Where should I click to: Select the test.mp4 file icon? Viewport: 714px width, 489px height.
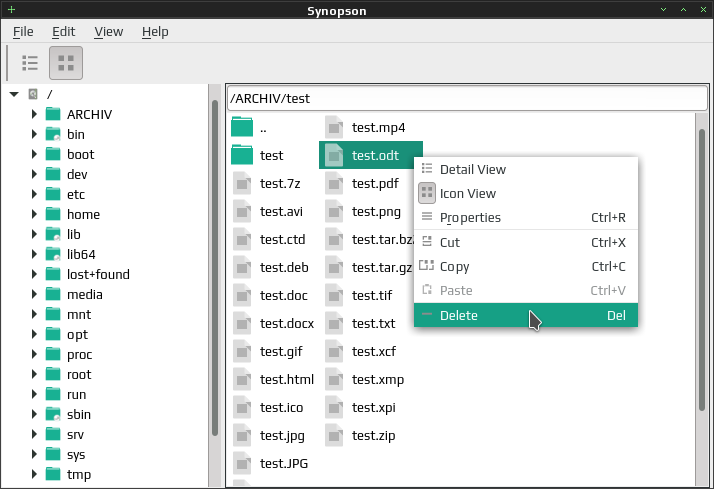click(334, 127)
